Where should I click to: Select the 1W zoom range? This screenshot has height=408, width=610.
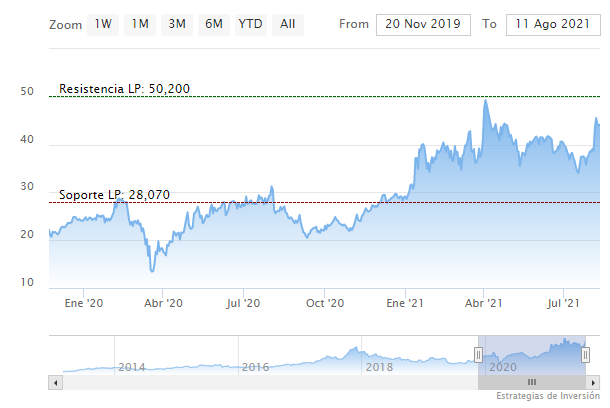point(104,23)
